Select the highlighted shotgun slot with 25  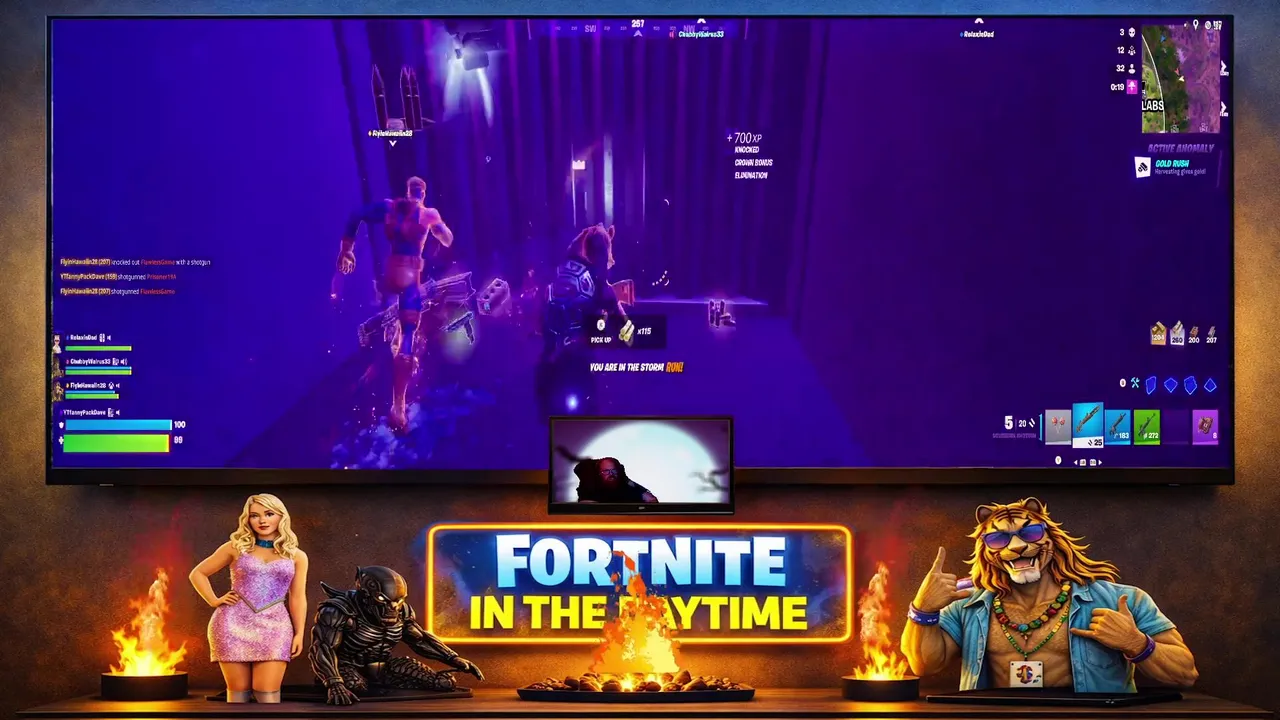pos(1088,425)
